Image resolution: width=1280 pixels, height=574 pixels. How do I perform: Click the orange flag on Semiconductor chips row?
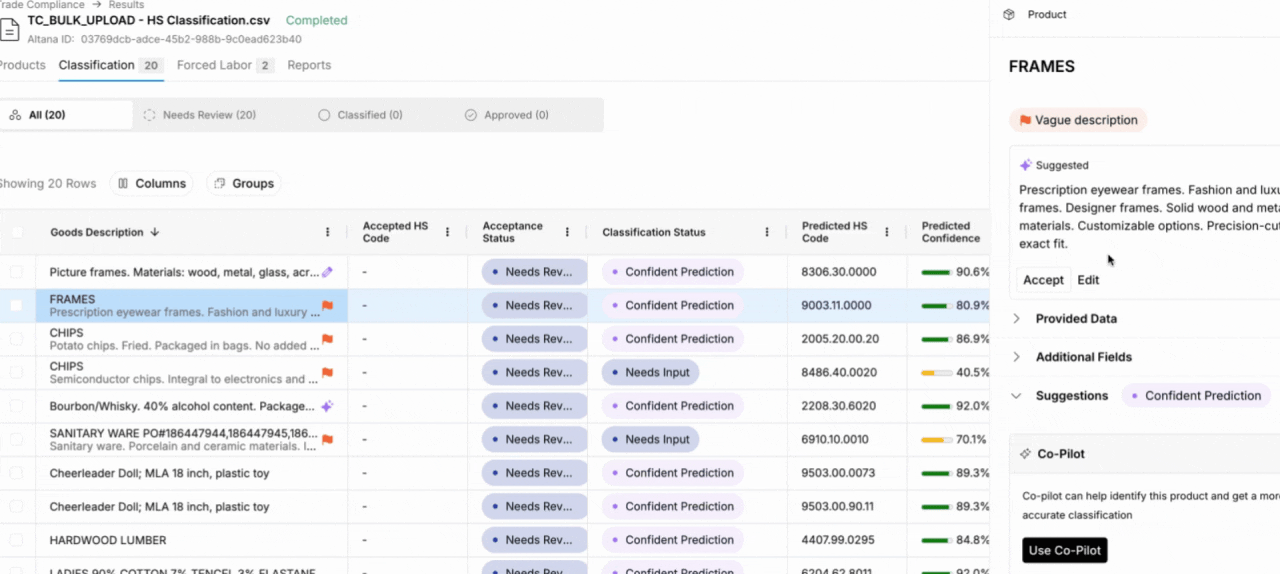click(327, 373)
